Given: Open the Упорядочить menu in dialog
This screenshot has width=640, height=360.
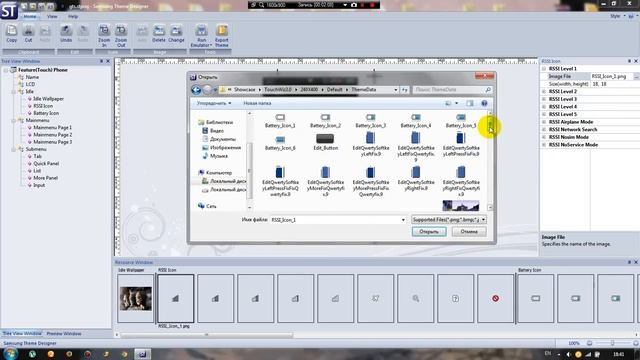Looking at the screenshot, I should [214, 103].
